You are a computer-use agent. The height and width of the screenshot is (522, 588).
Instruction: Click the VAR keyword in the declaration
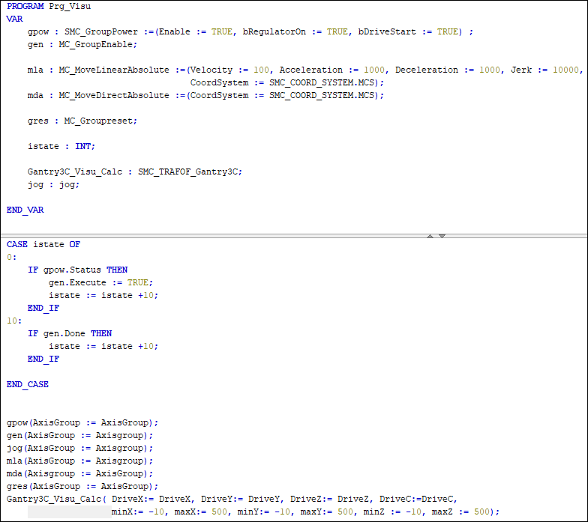[x=15, y=19]
